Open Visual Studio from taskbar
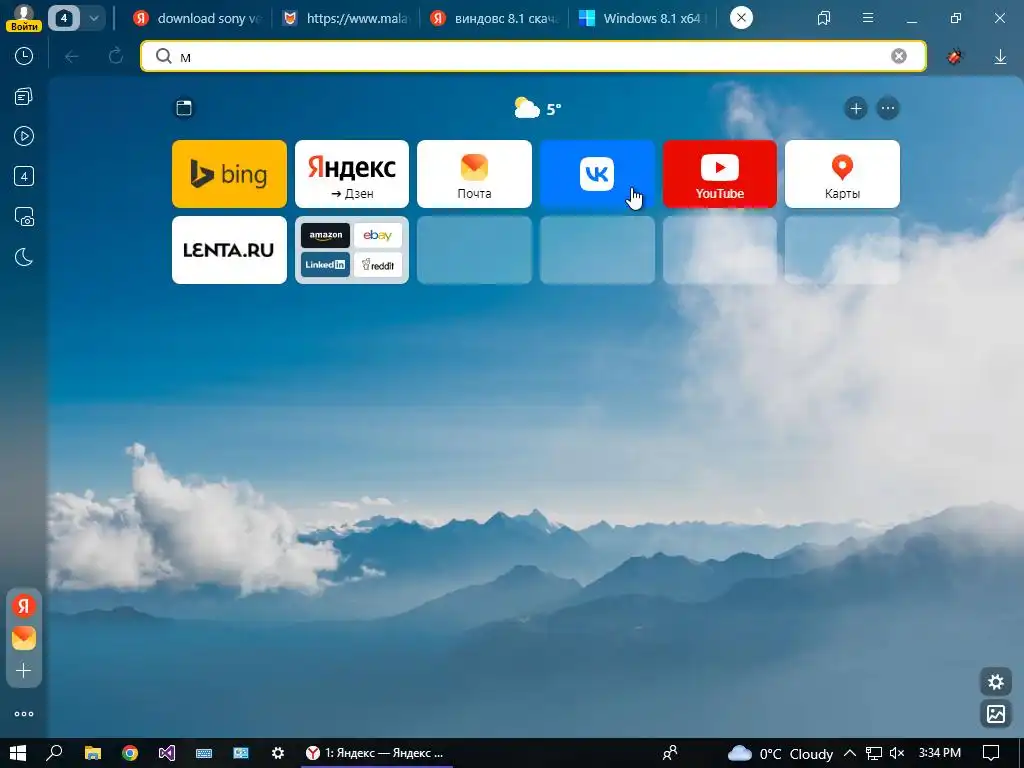Screen dimensions: 1024x768 pos(167,753)
